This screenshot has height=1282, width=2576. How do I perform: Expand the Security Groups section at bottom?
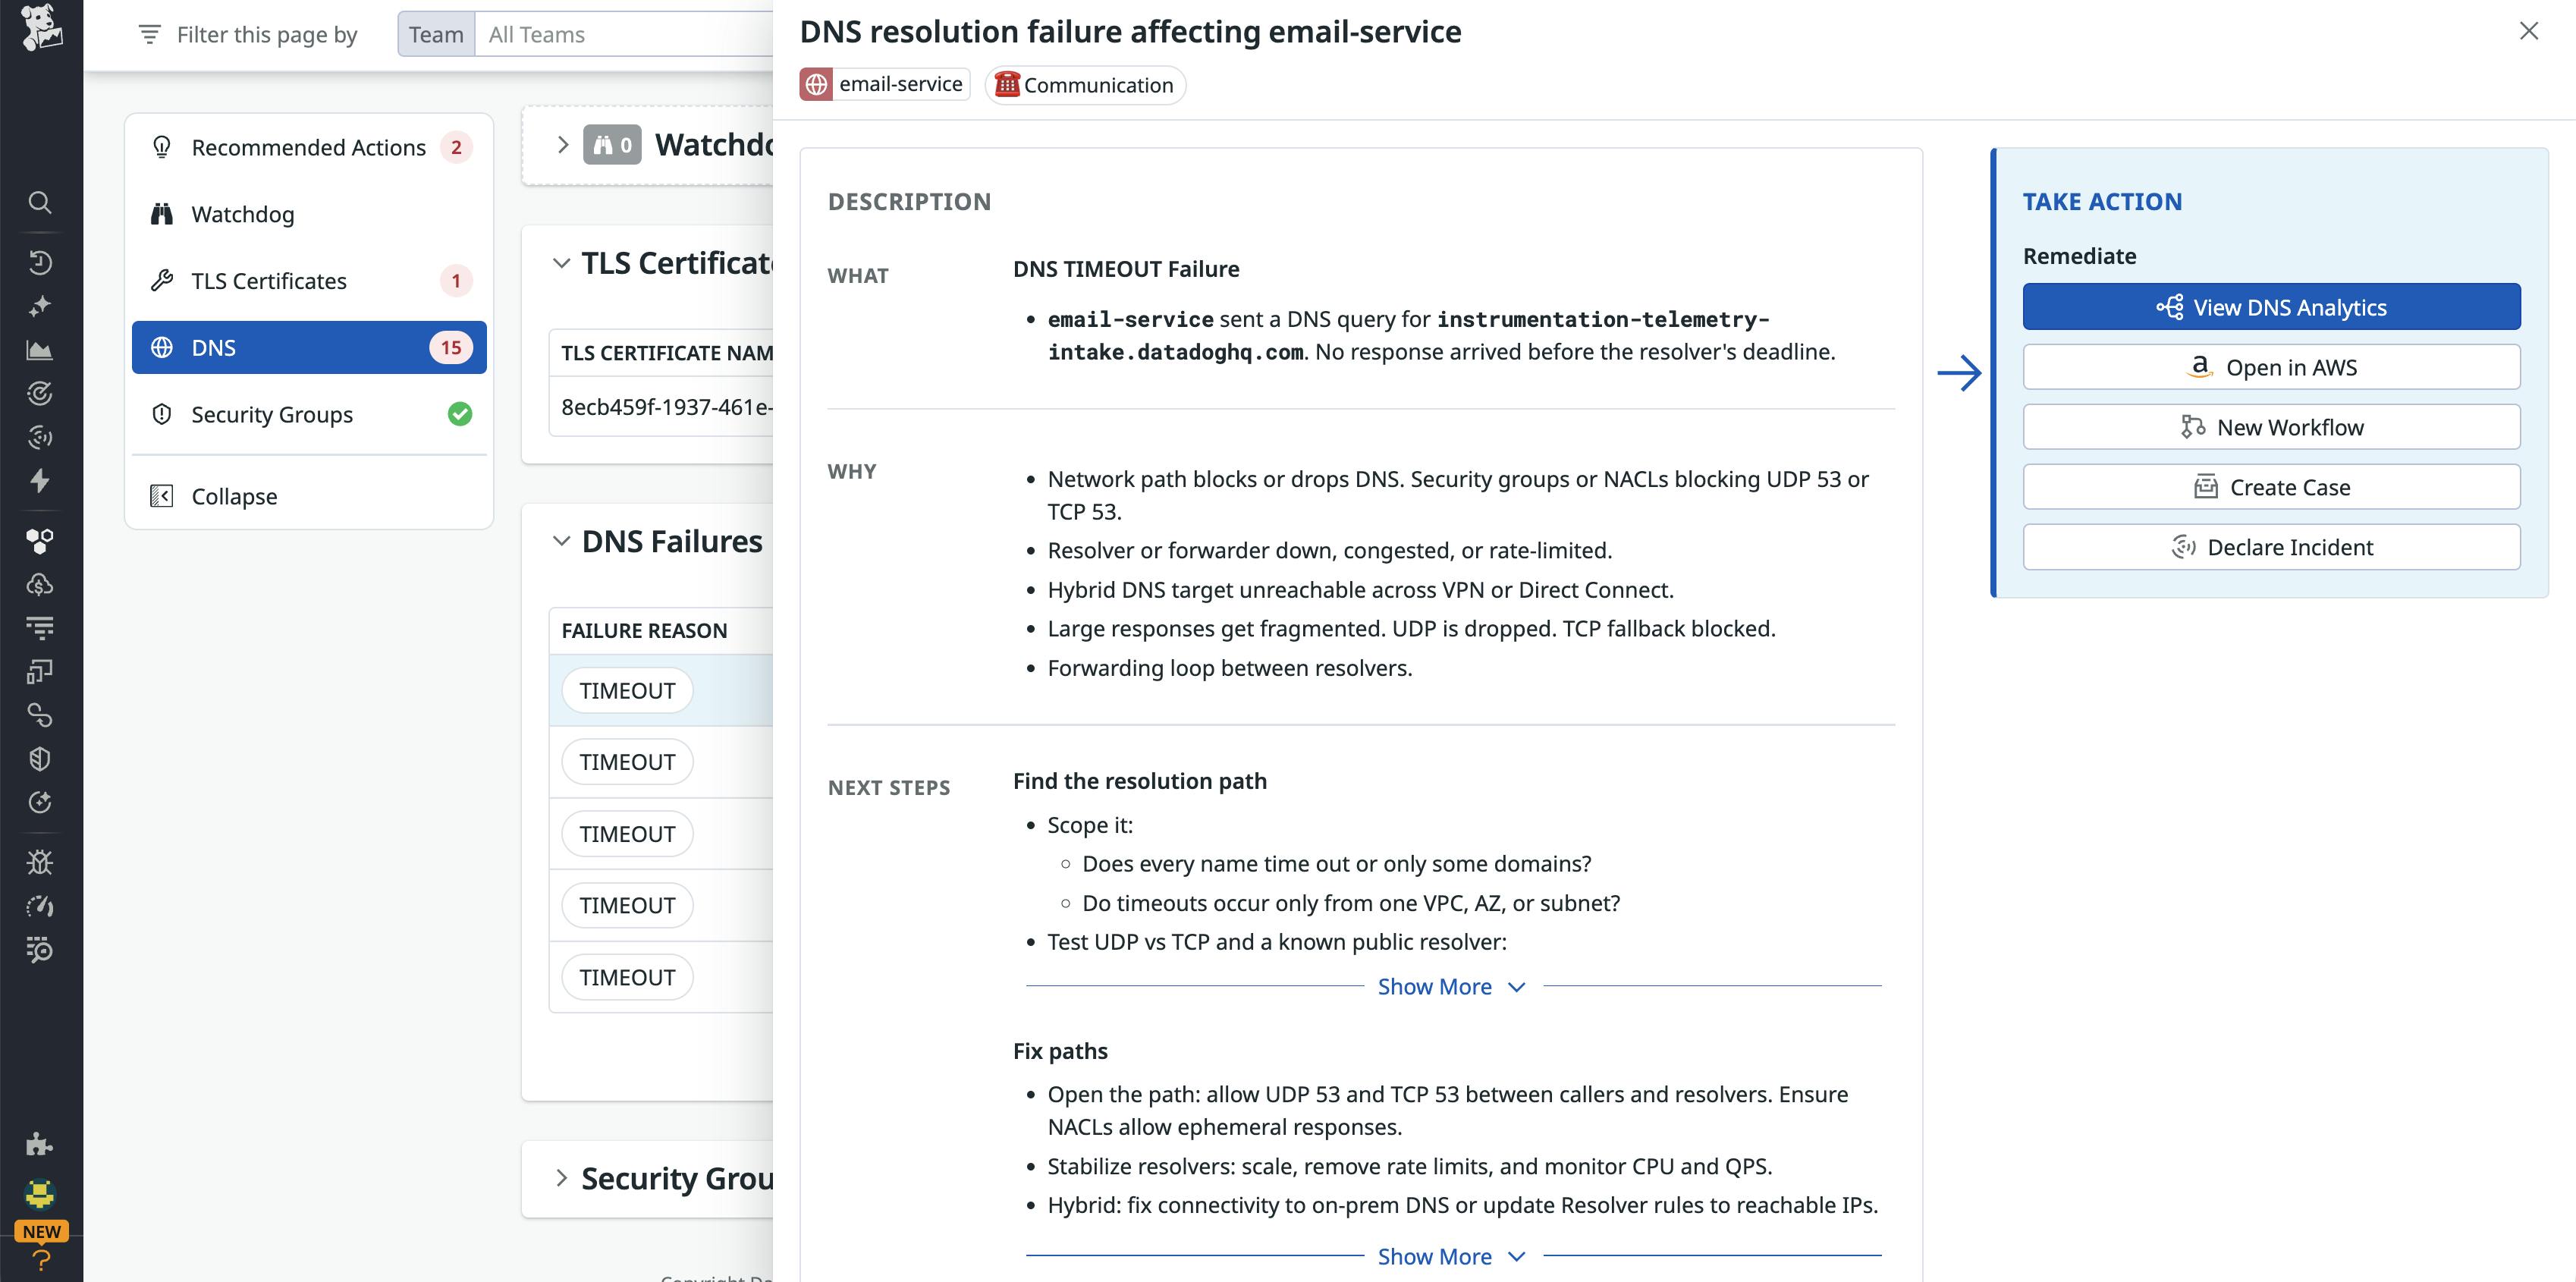pyautogui.click(x=561, y=1178)
